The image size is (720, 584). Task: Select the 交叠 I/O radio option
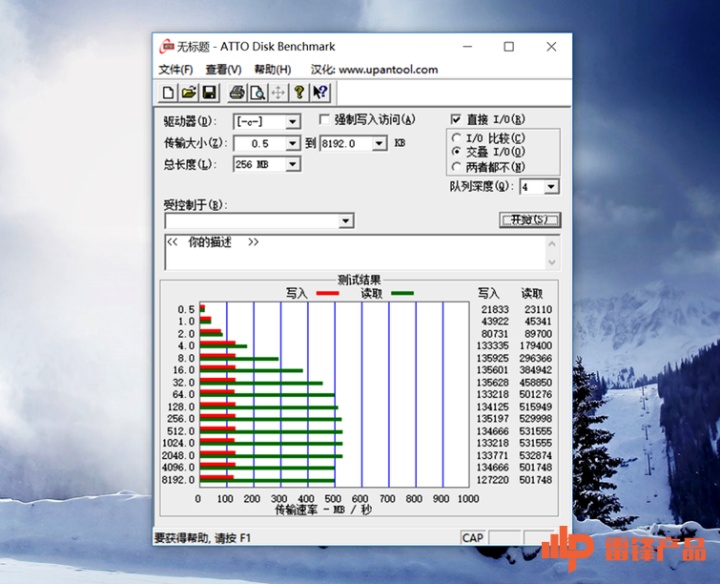pos(456,152)
